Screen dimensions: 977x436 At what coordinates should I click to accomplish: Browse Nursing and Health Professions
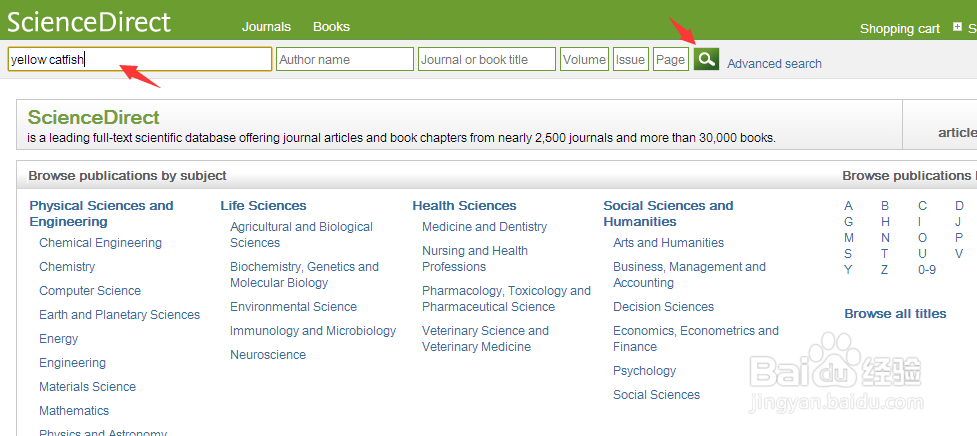(475, 258)
